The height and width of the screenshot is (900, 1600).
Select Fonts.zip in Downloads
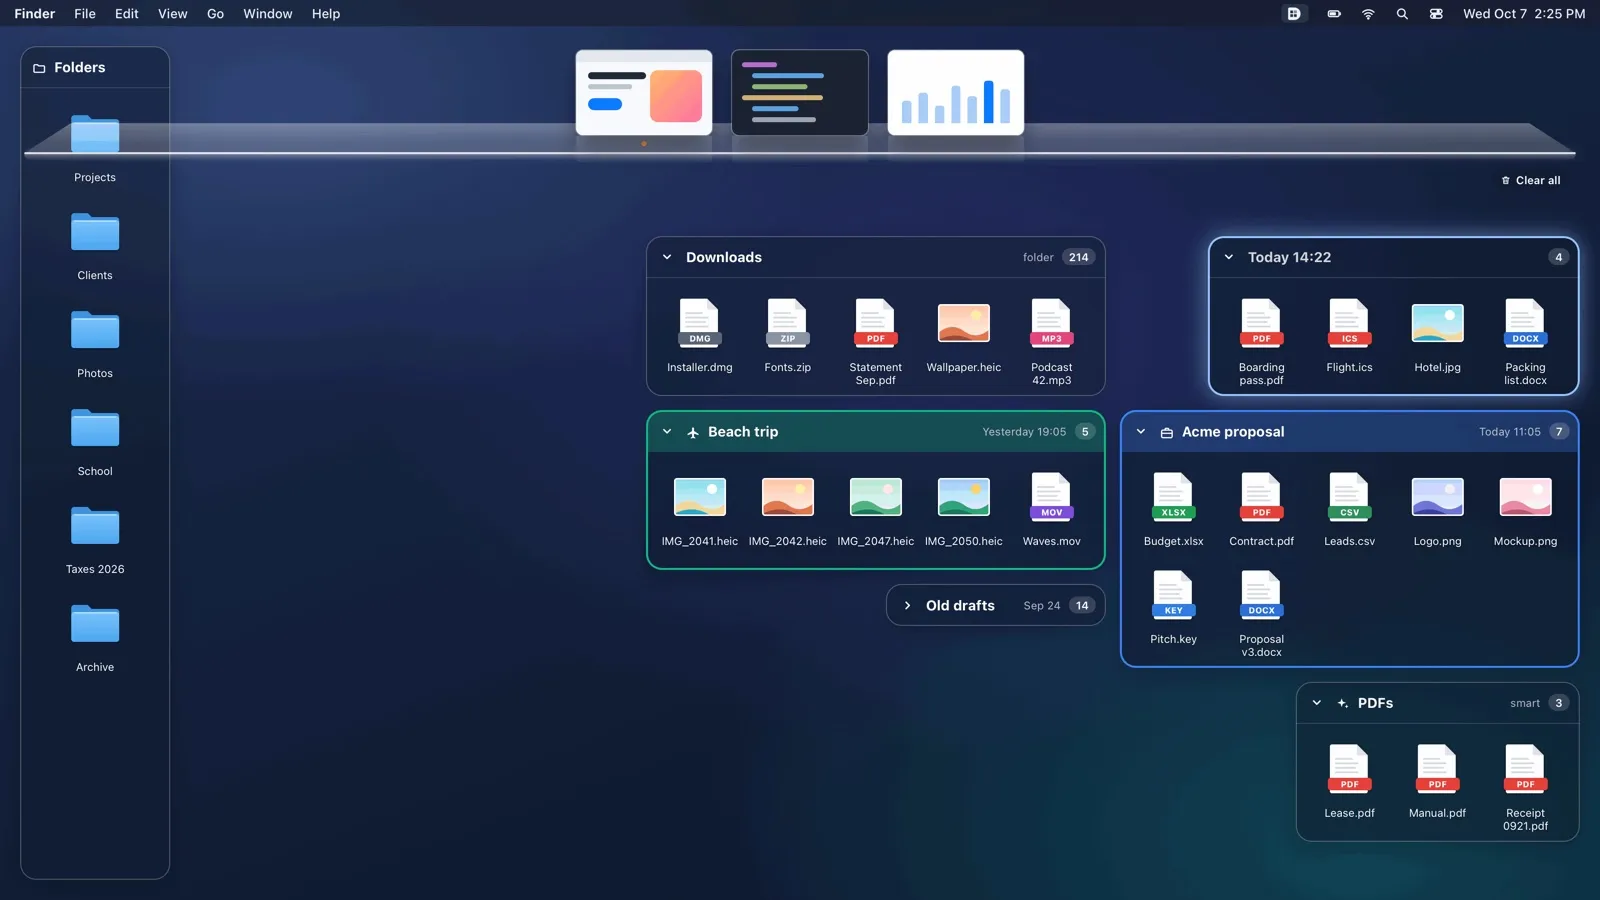click(x=787, y=323)
